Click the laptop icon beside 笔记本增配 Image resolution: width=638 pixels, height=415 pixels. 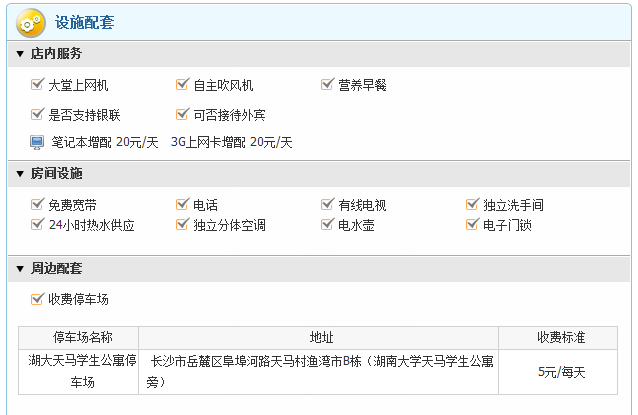(38, 142)
